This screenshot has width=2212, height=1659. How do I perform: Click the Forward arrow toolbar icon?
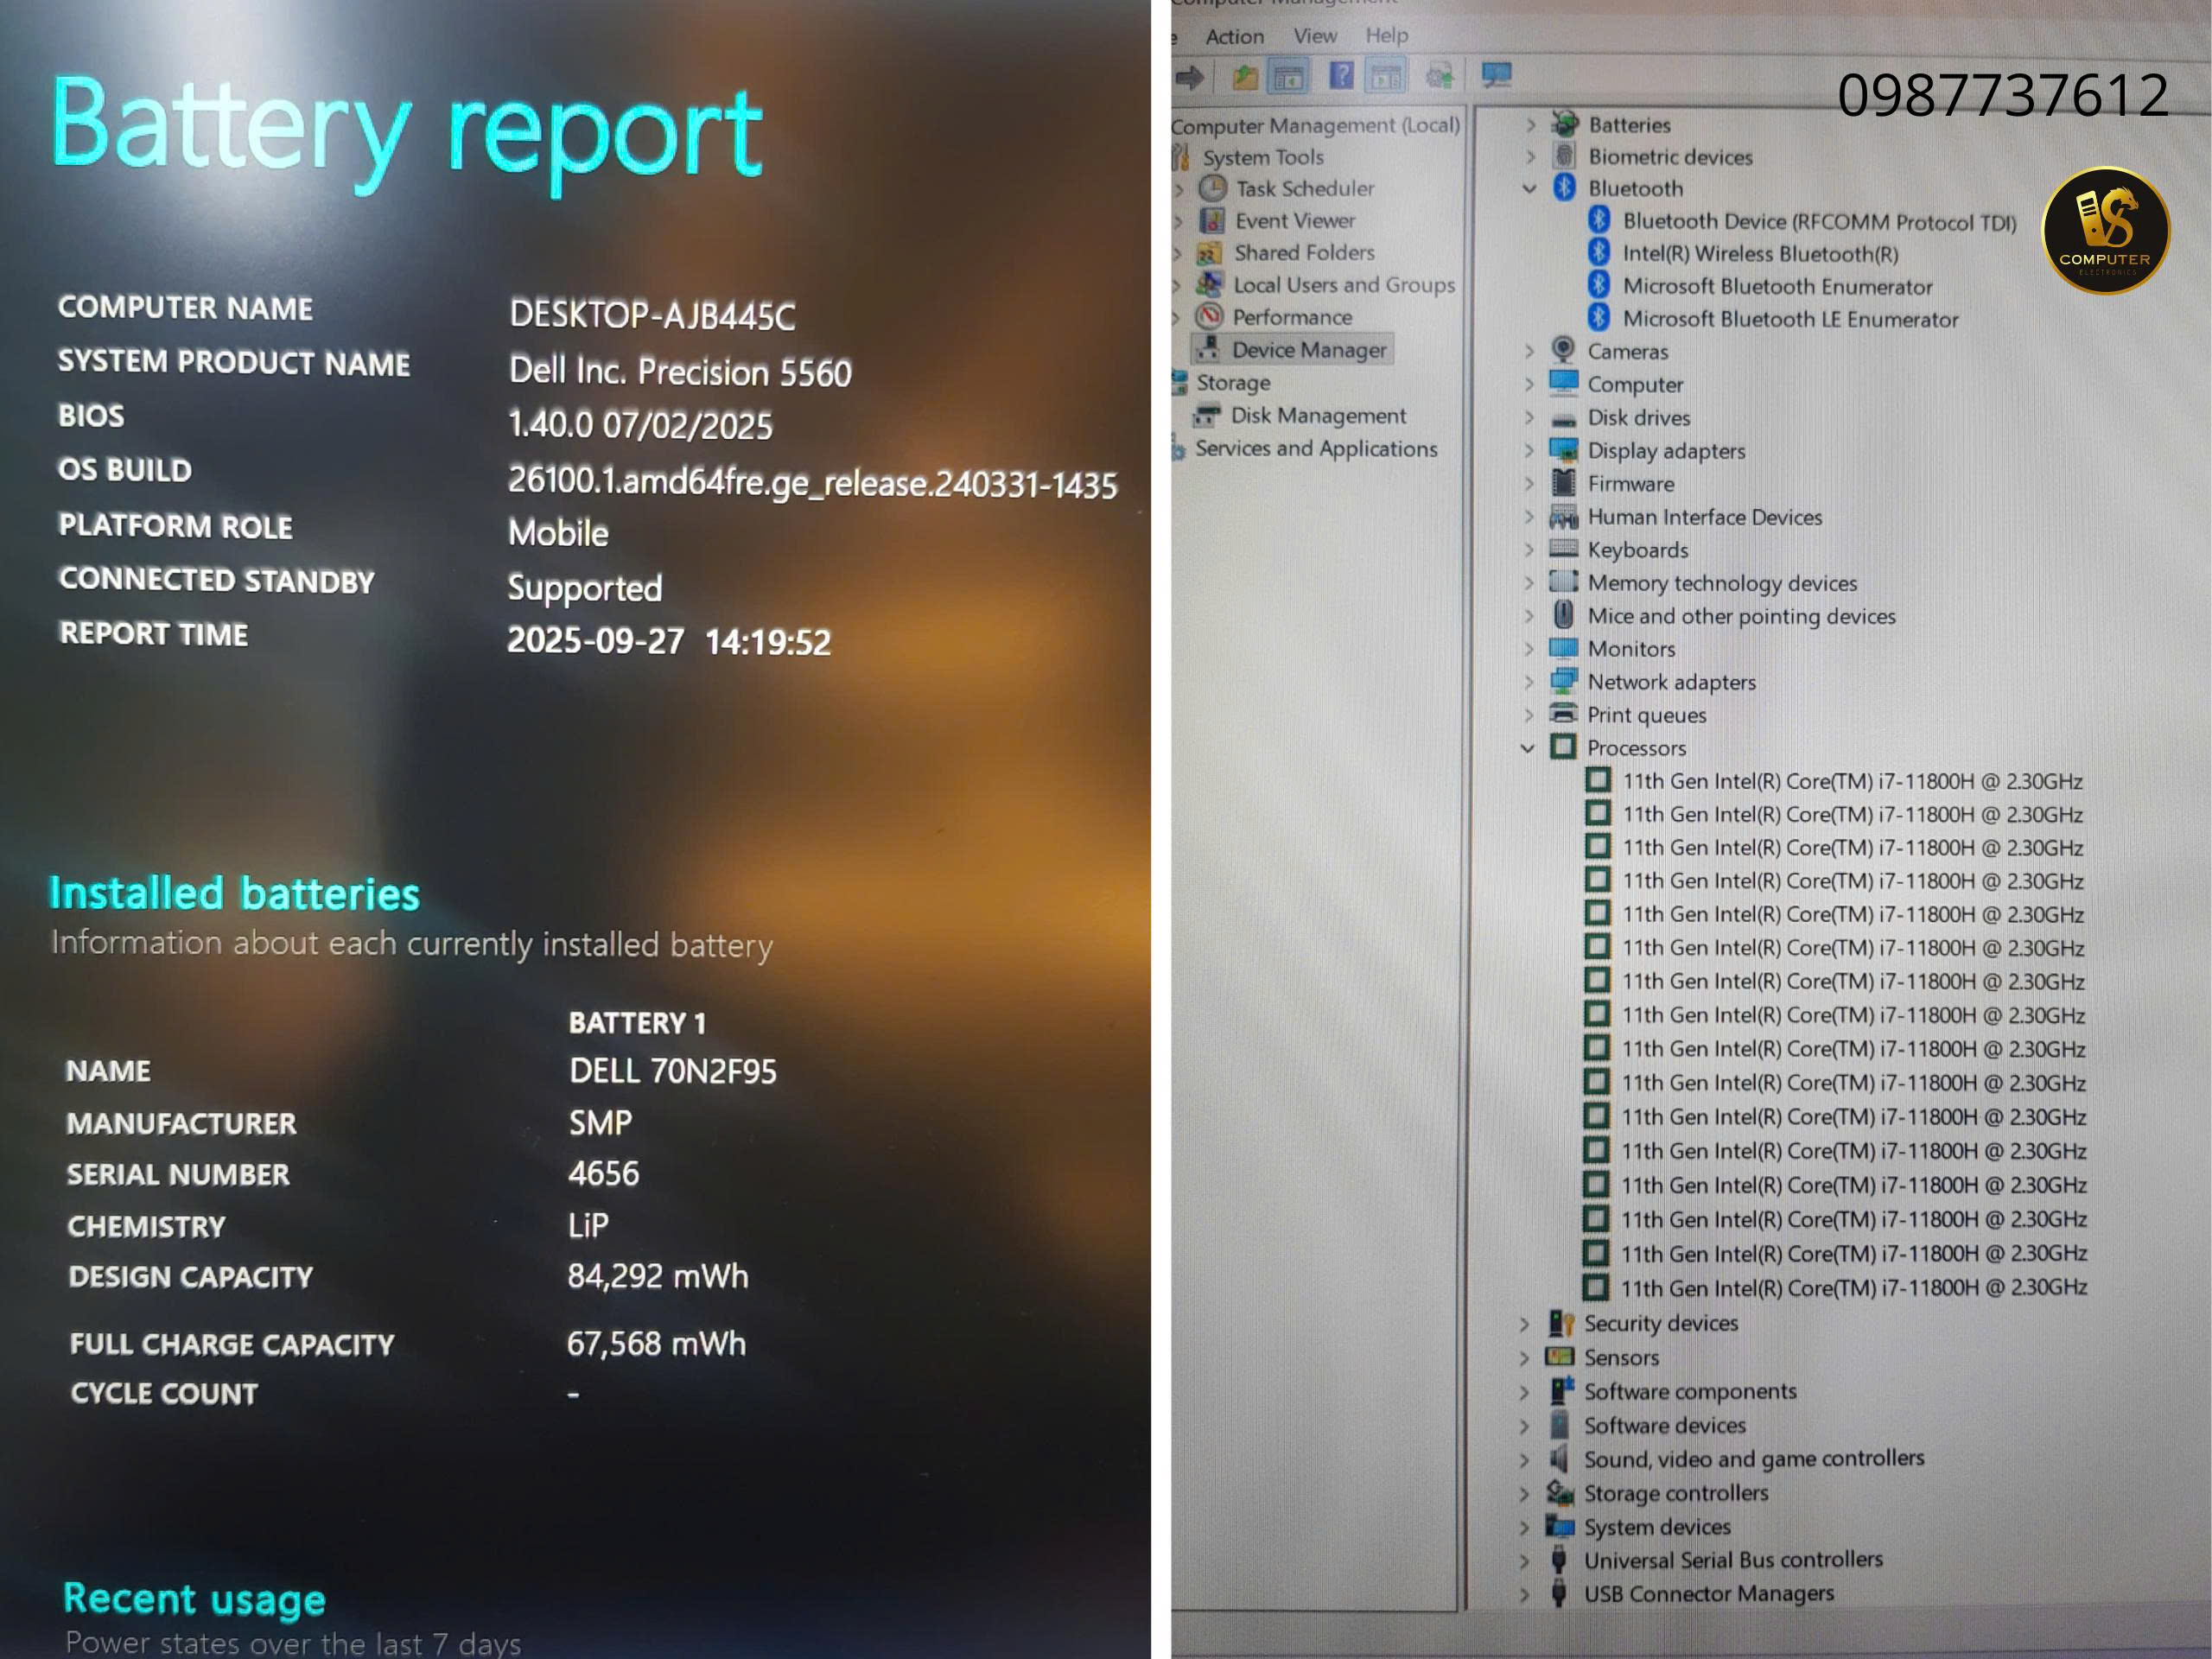click(1189, 76)
